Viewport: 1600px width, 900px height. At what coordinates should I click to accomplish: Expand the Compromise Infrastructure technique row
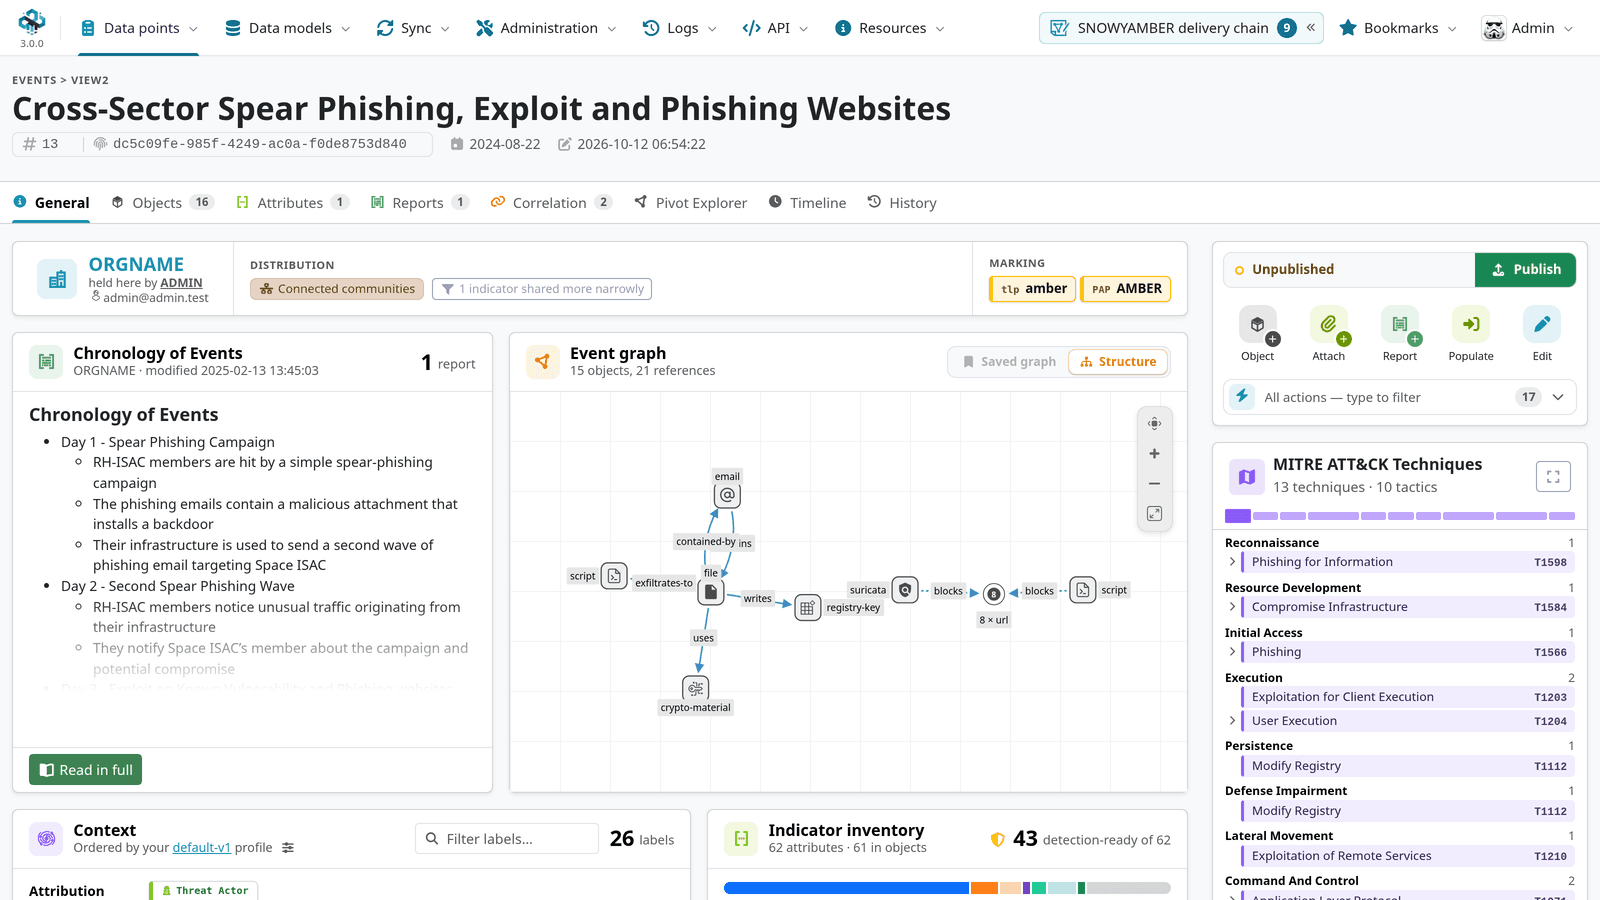click(x=1232, y=607)
